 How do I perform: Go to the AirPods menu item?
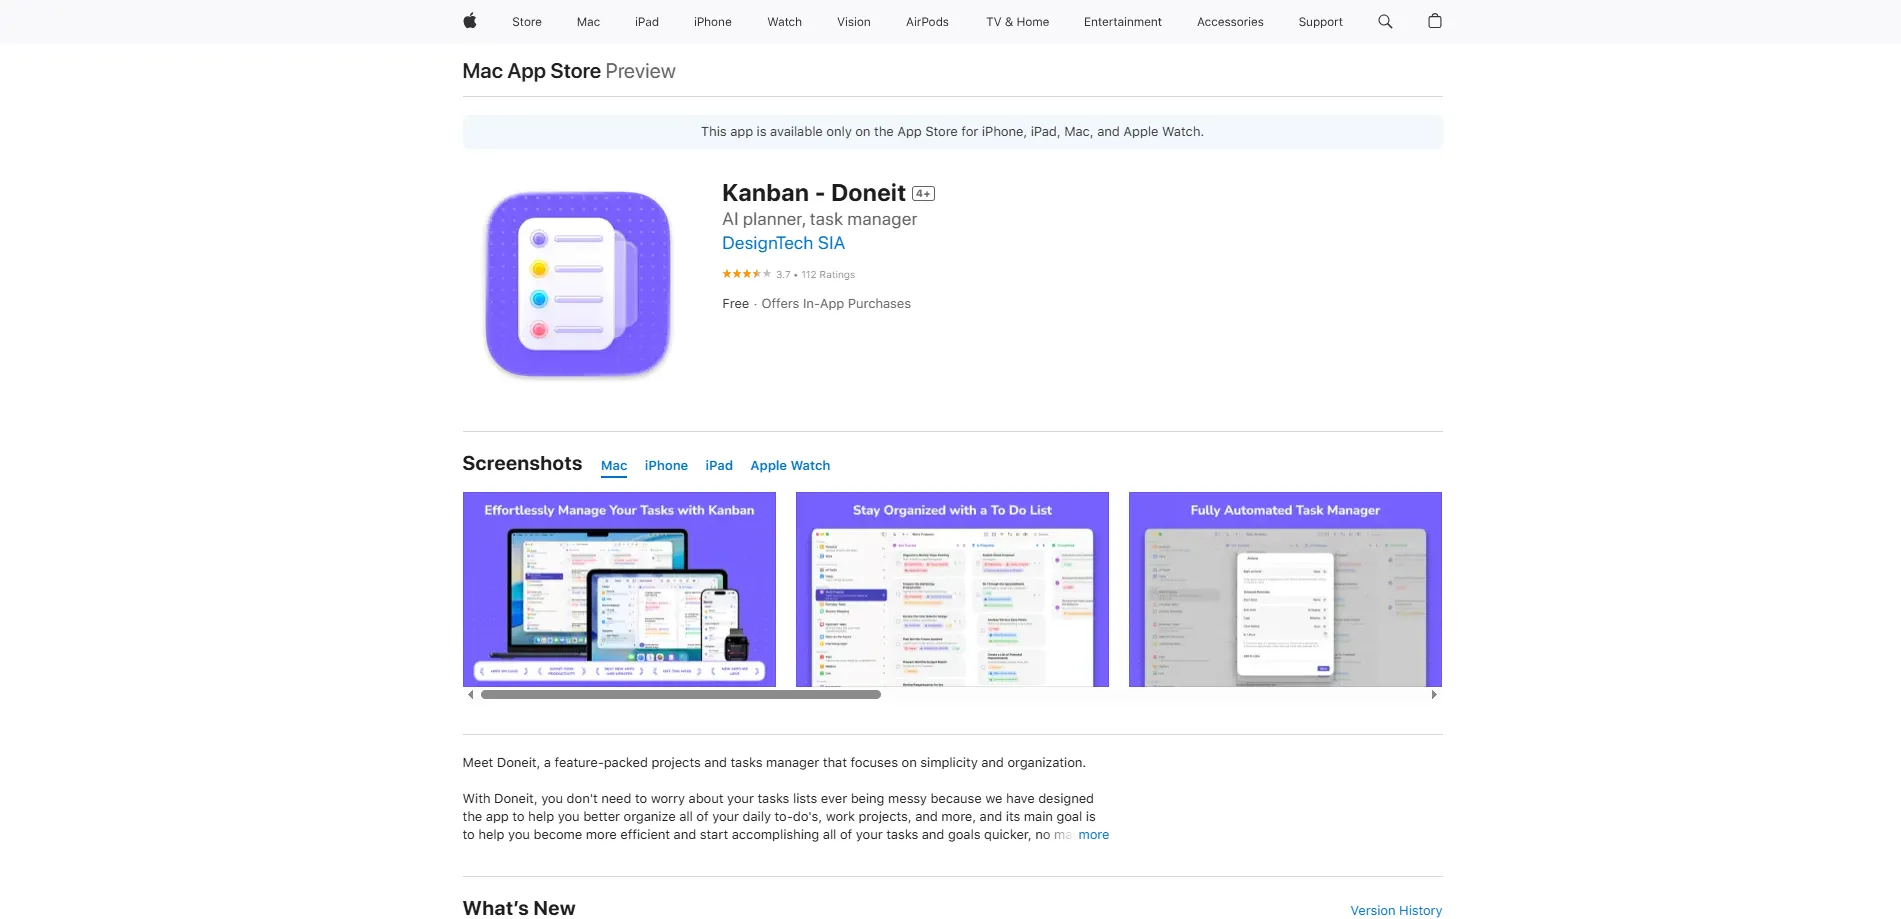[x=927, y=22]
